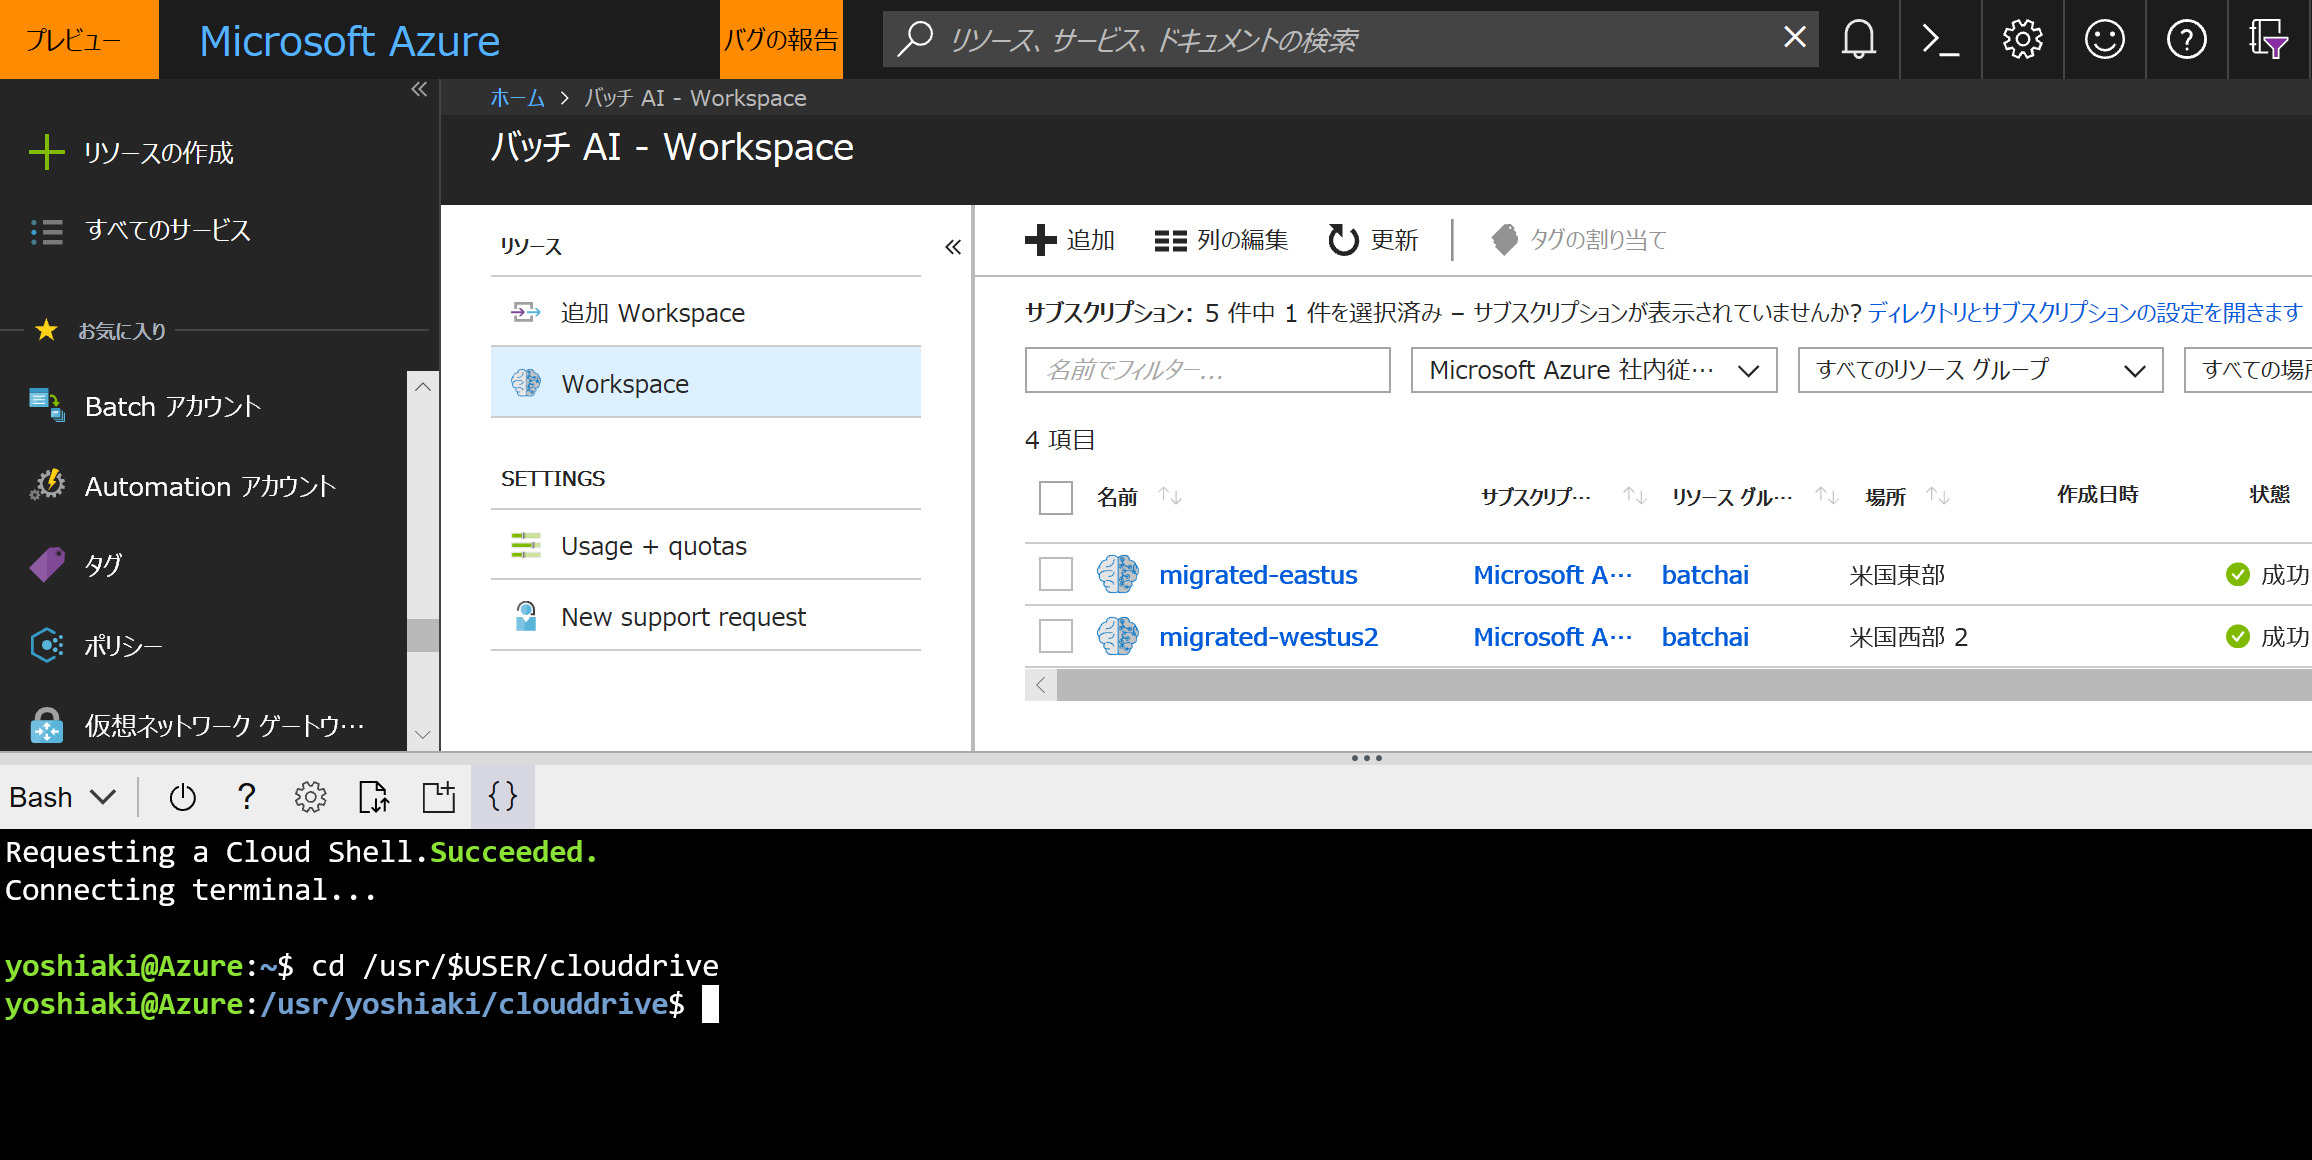Open the Bash shell selector dropdown

[62, 796]
